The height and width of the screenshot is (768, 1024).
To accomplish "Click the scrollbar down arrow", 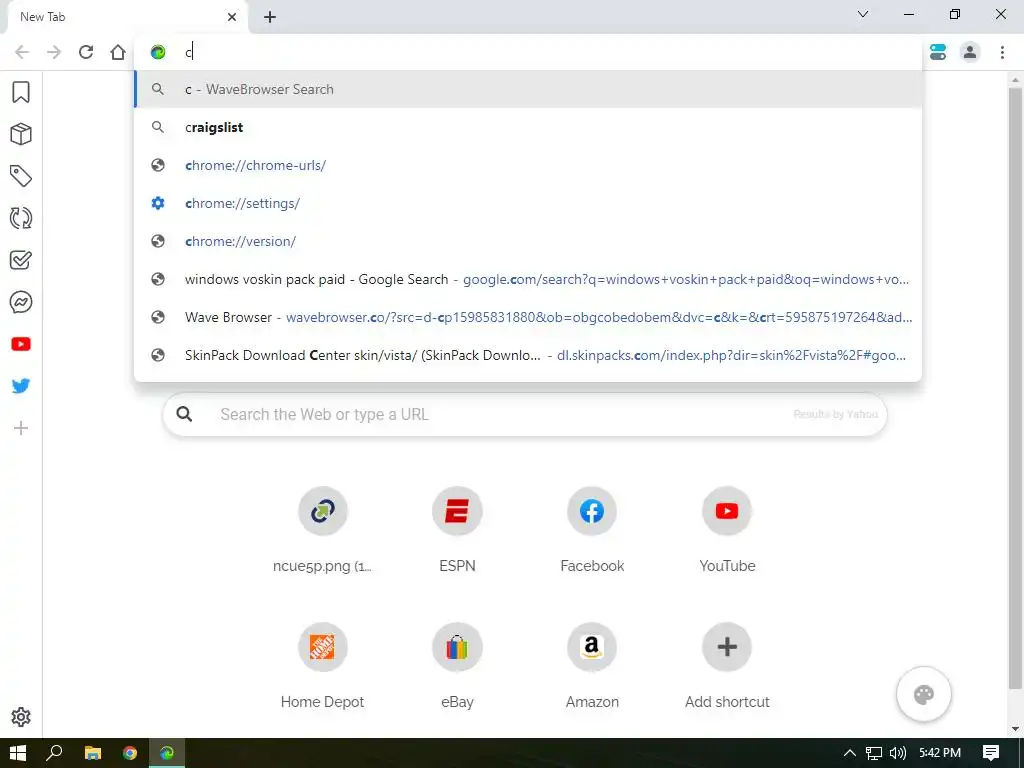I will [x=1015, y=729].
